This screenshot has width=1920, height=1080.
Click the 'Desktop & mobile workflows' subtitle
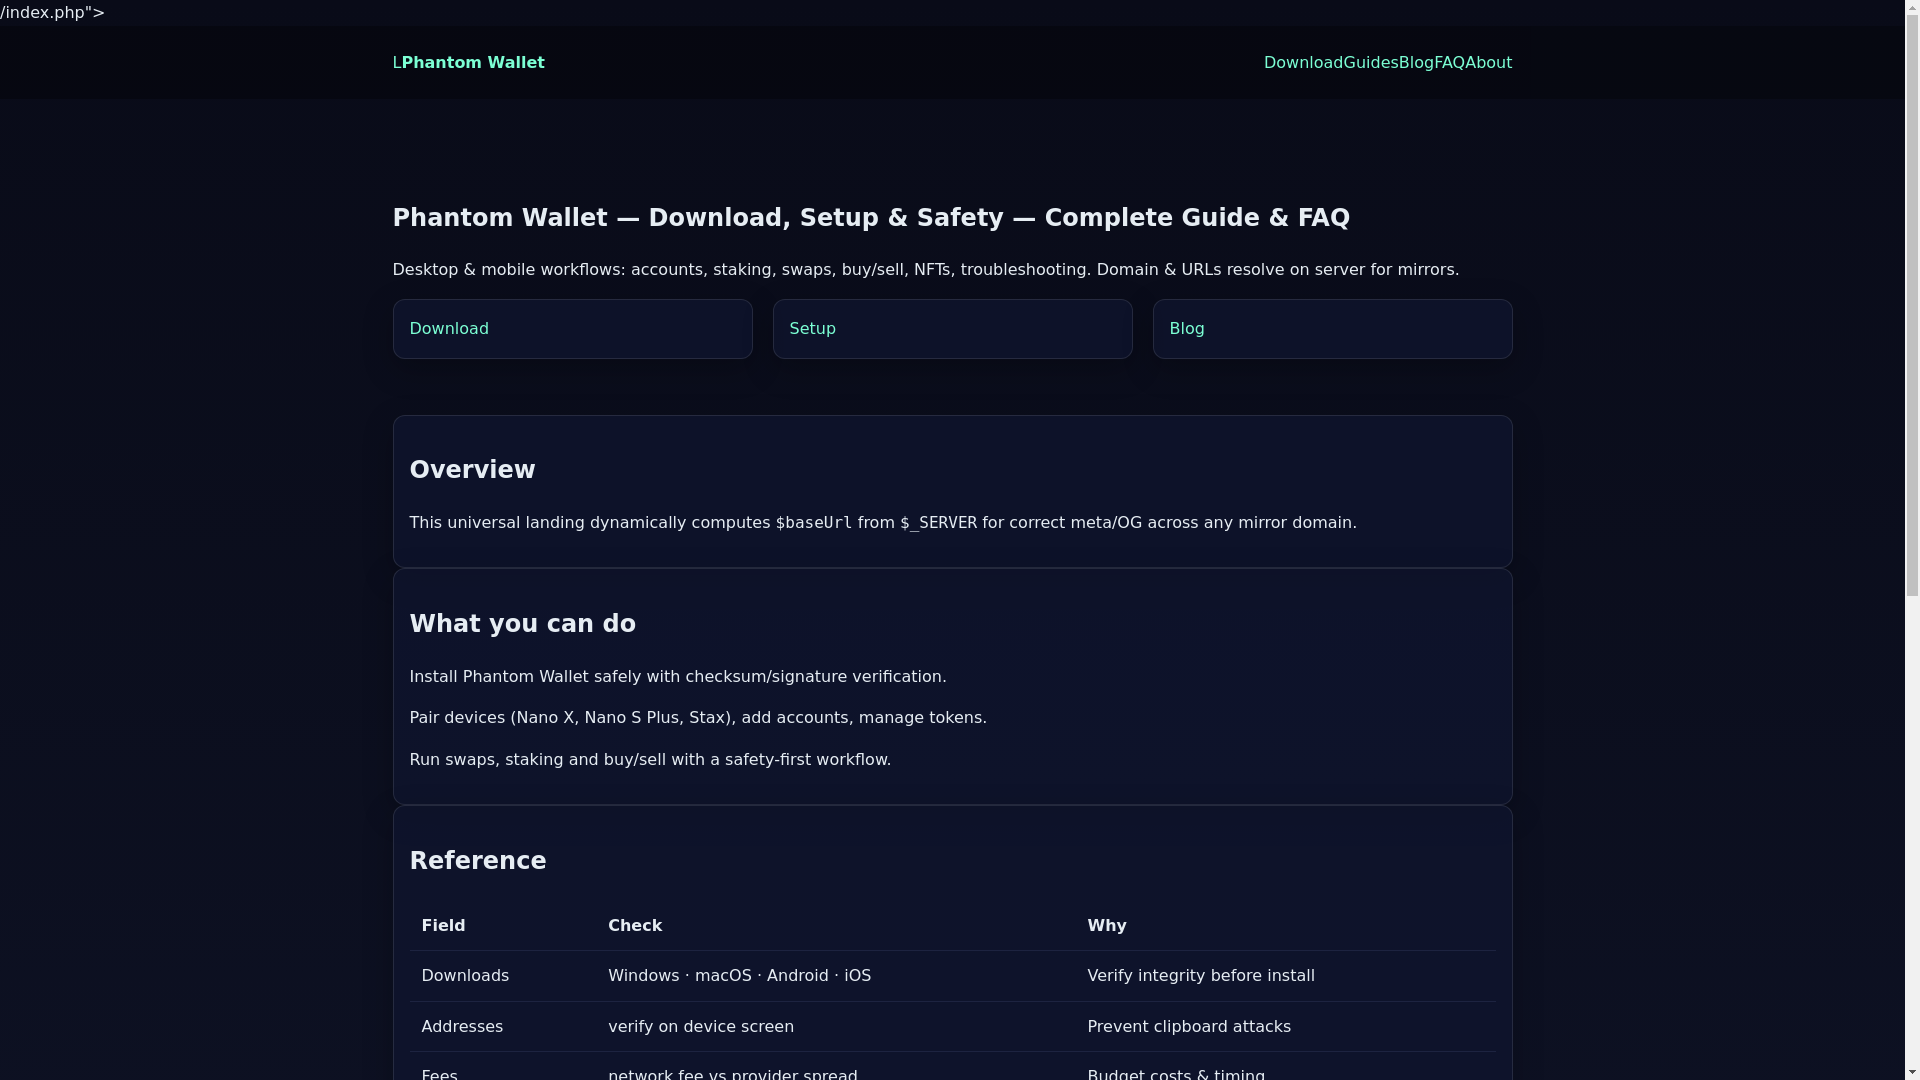coord(926,270)
